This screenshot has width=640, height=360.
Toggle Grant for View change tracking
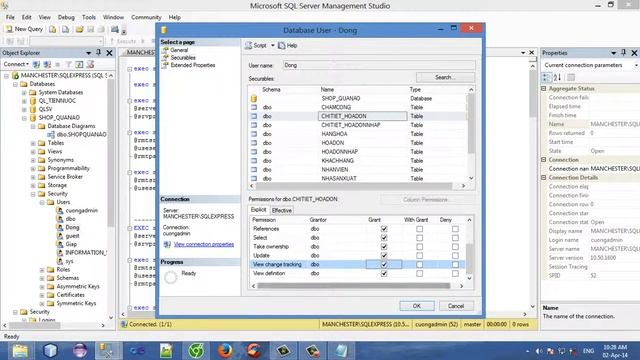384,264
